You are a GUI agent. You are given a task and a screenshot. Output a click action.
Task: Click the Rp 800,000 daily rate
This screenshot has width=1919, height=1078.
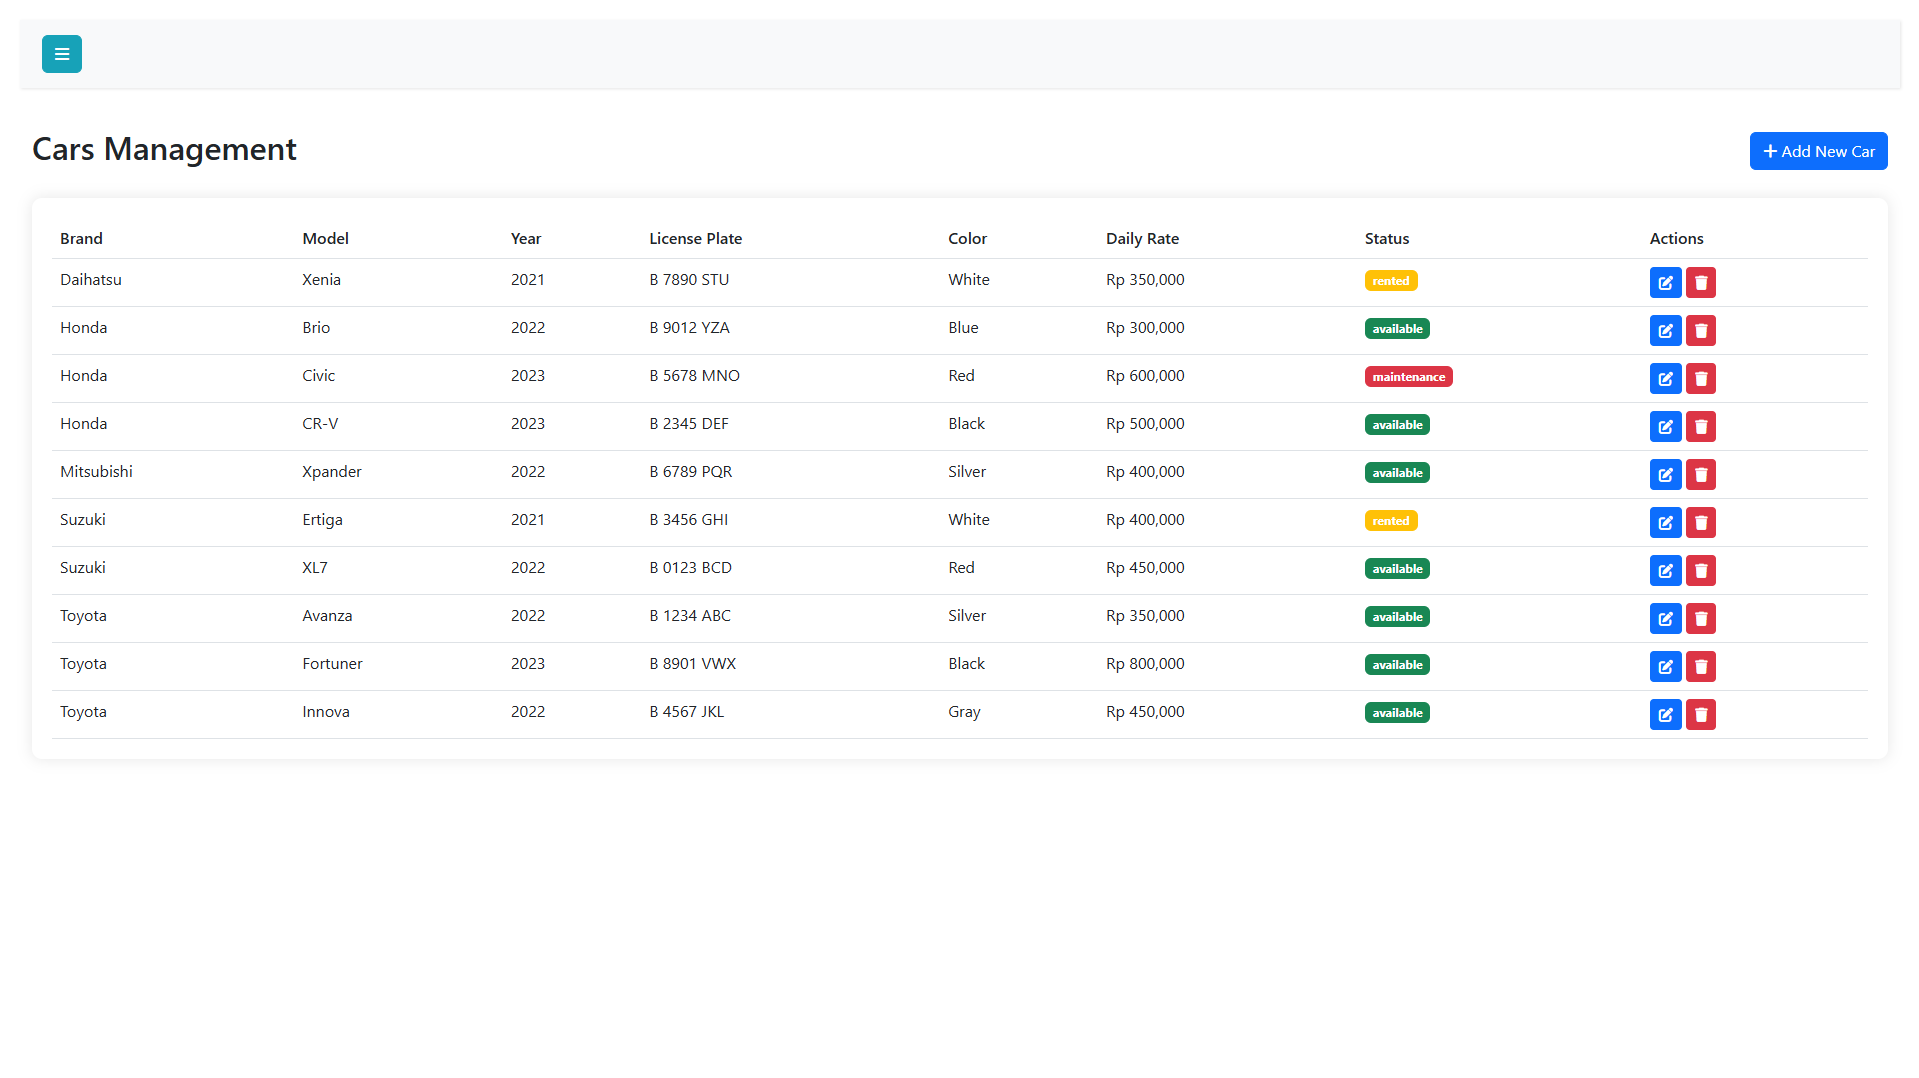[x=1145, y=664]
